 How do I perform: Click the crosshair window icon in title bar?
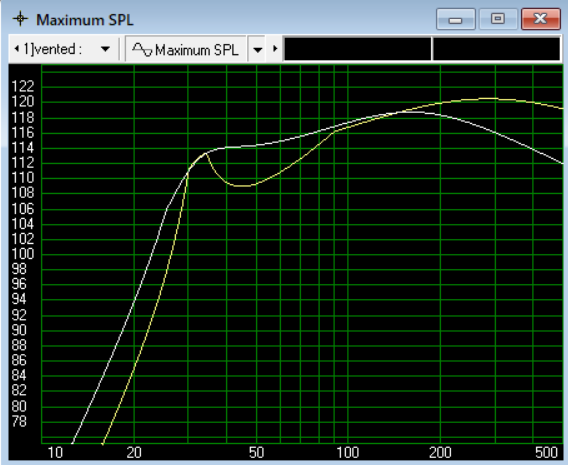pyautogui.click(x=20, y=18)
